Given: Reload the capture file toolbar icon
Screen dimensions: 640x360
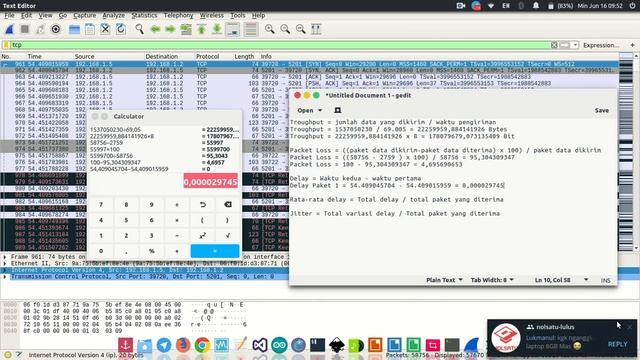Looking at the screenshot, I should (x=121, y=29).
